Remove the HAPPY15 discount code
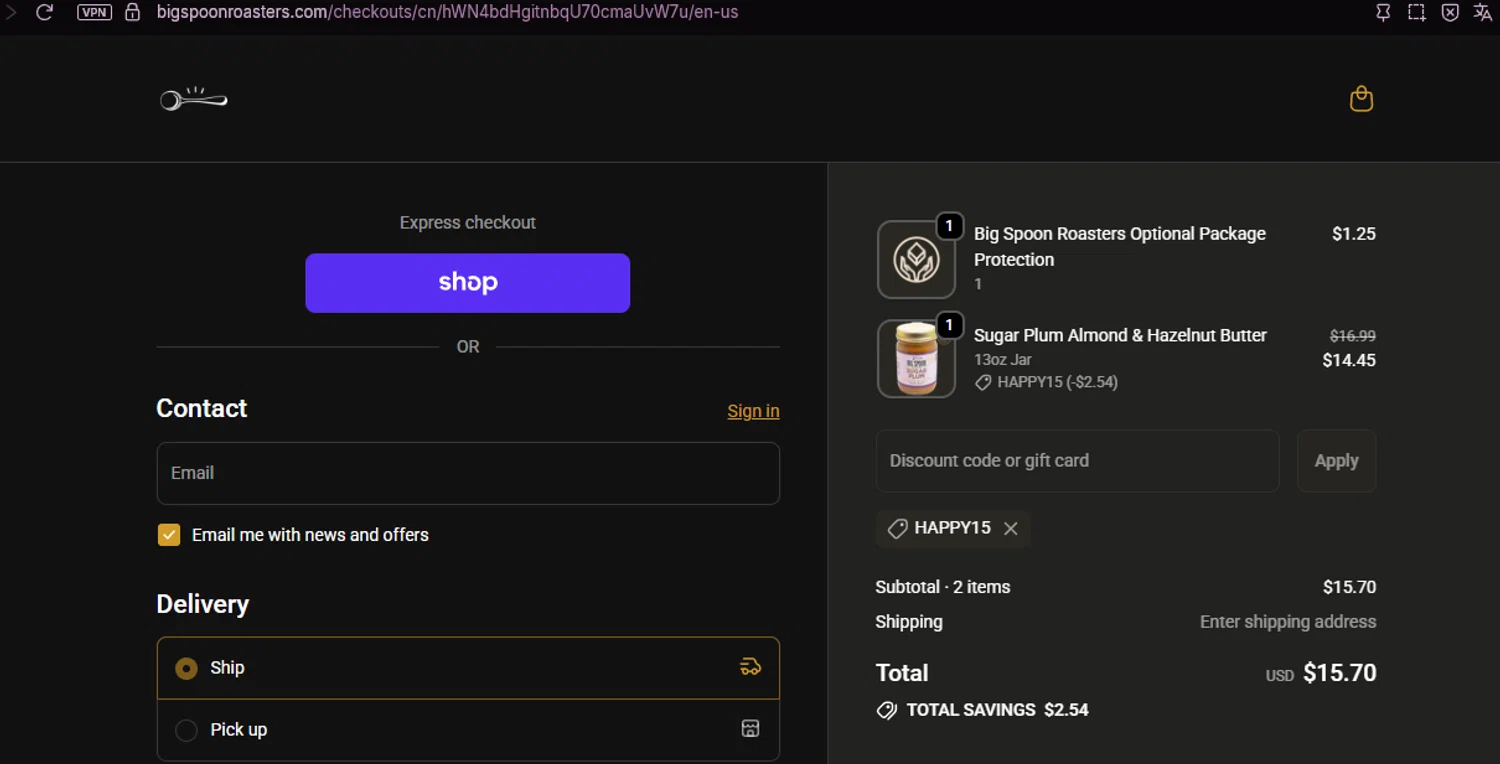The image size is (1500, 764). pos(1011,528)
